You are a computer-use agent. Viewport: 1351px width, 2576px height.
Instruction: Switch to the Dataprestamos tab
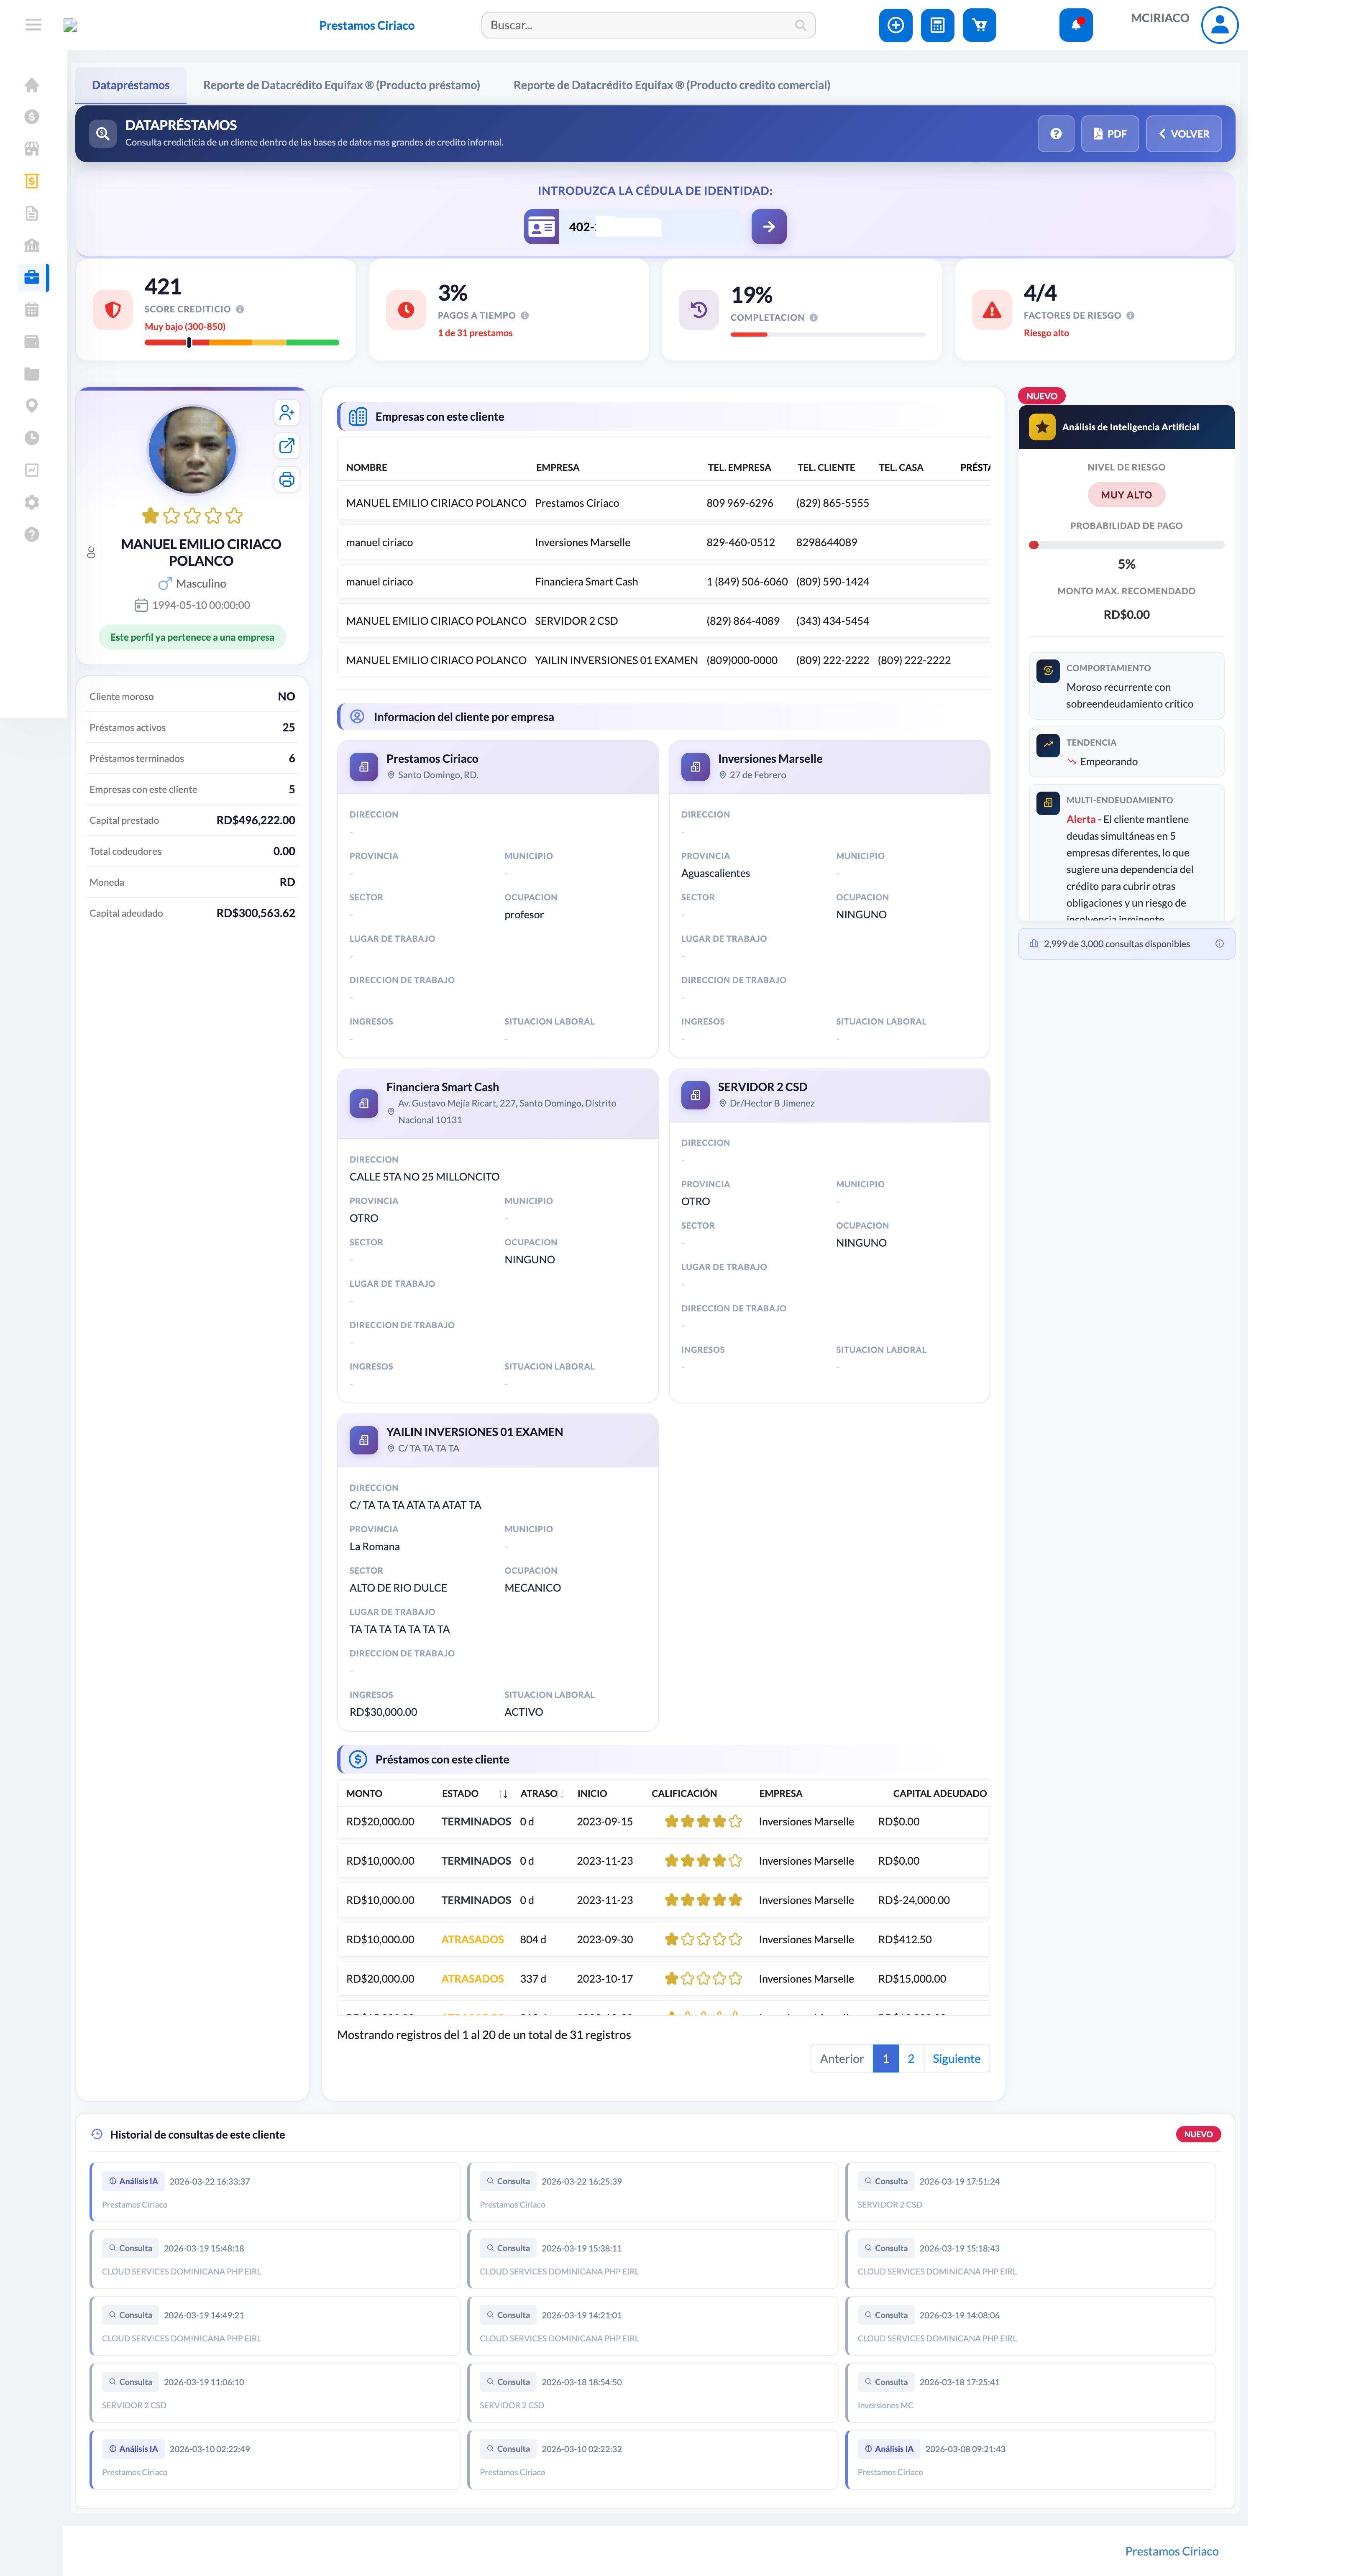[131, 85]
